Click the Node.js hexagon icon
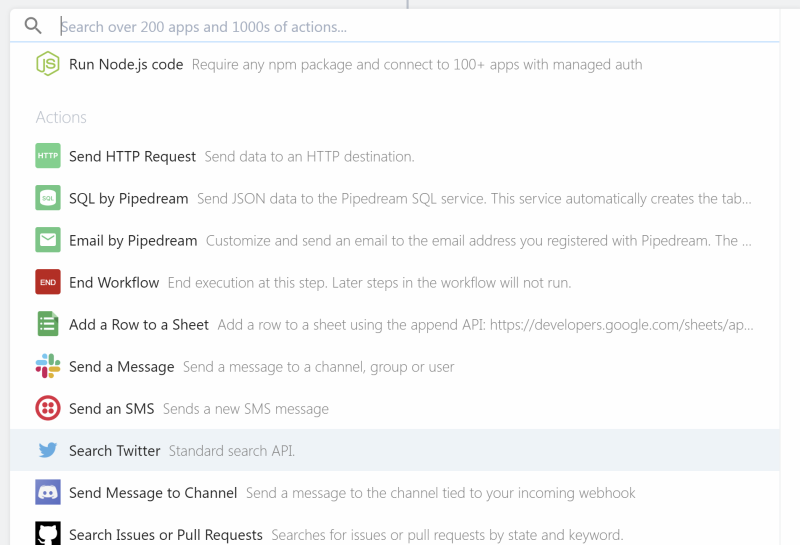The image size is (800, 545). click(48, 64)
